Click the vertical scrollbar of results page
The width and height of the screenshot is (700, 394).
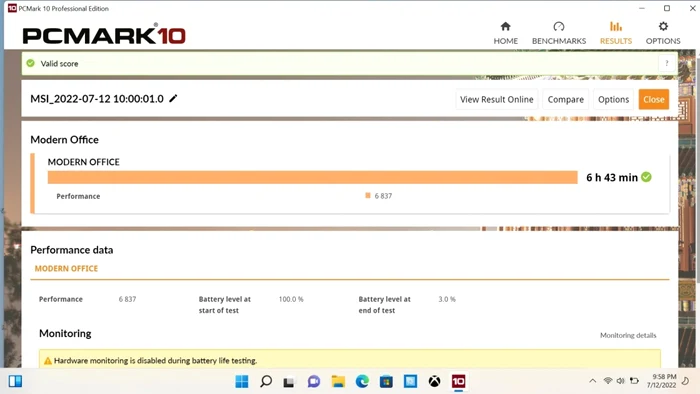pyautogui.click(x=697, y=170)
